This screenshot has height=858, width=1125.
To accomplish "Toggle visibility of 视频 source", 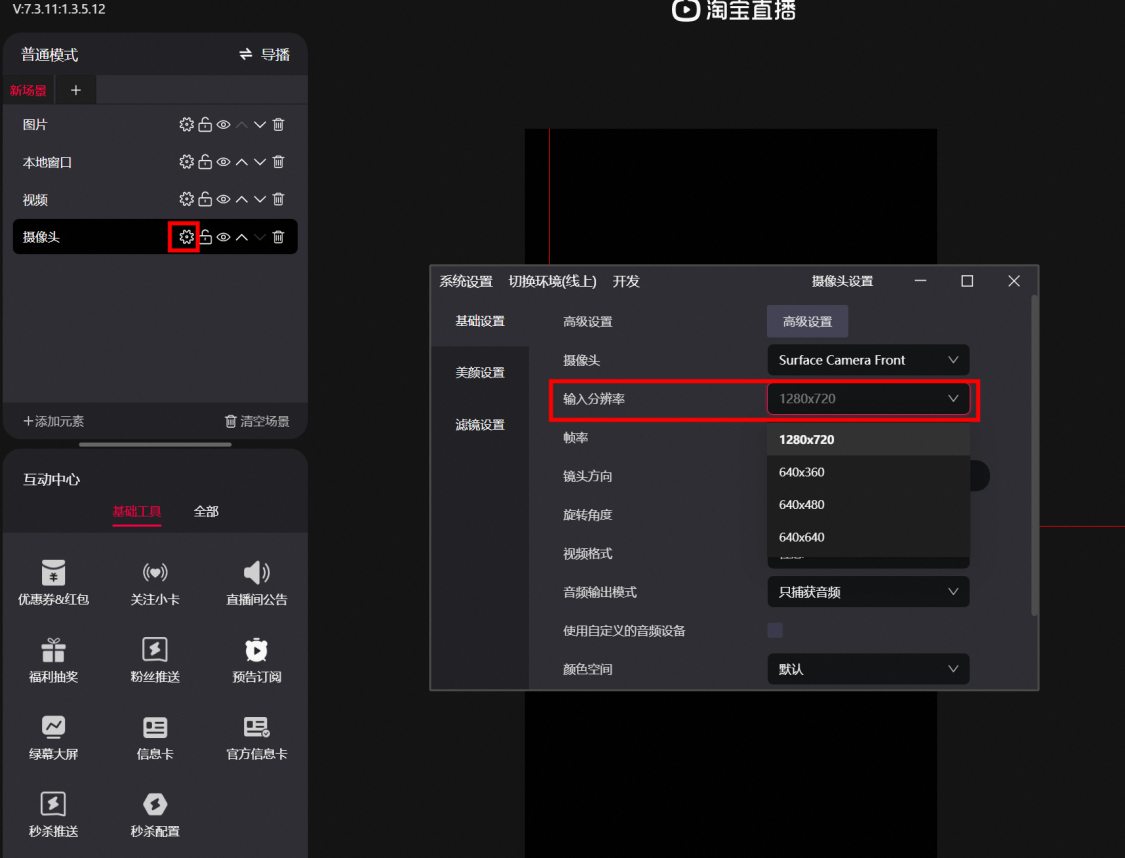I will [224, 199].
